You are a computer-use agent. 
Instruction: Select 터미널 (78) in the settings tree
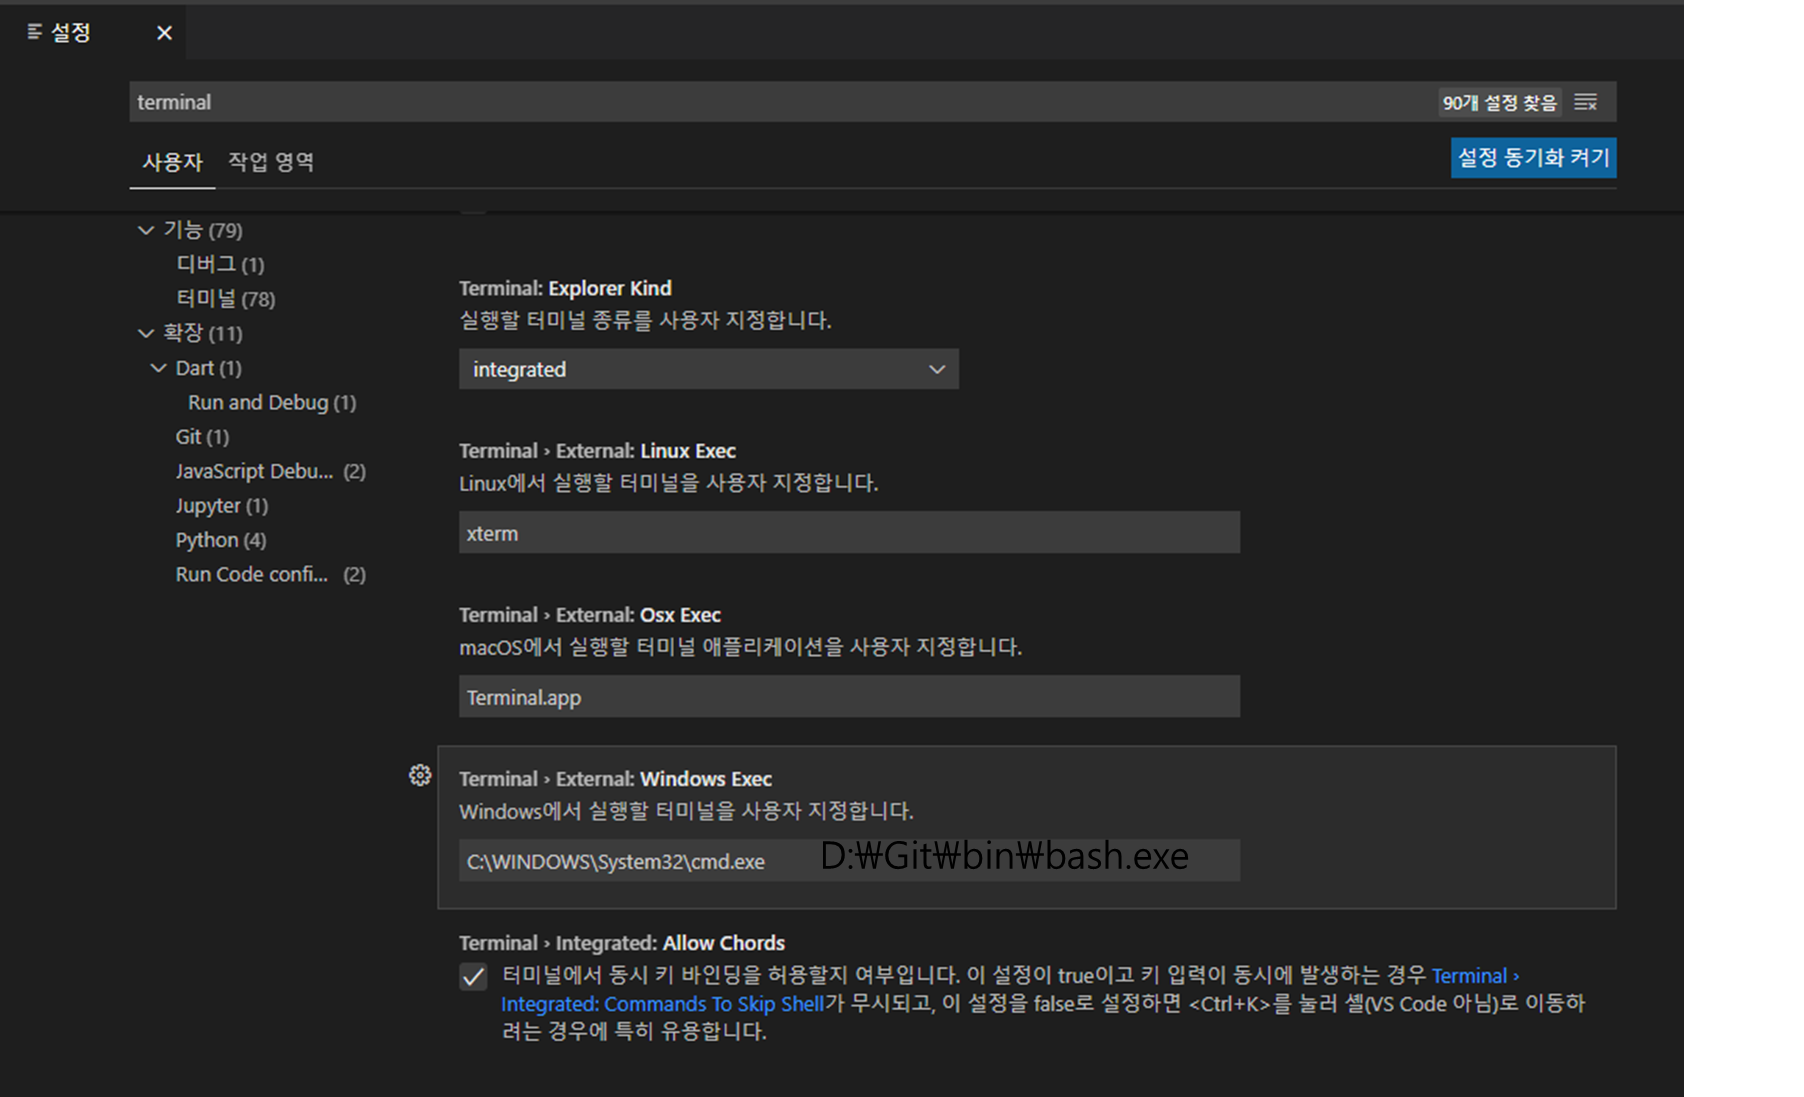tap(226, 299)
